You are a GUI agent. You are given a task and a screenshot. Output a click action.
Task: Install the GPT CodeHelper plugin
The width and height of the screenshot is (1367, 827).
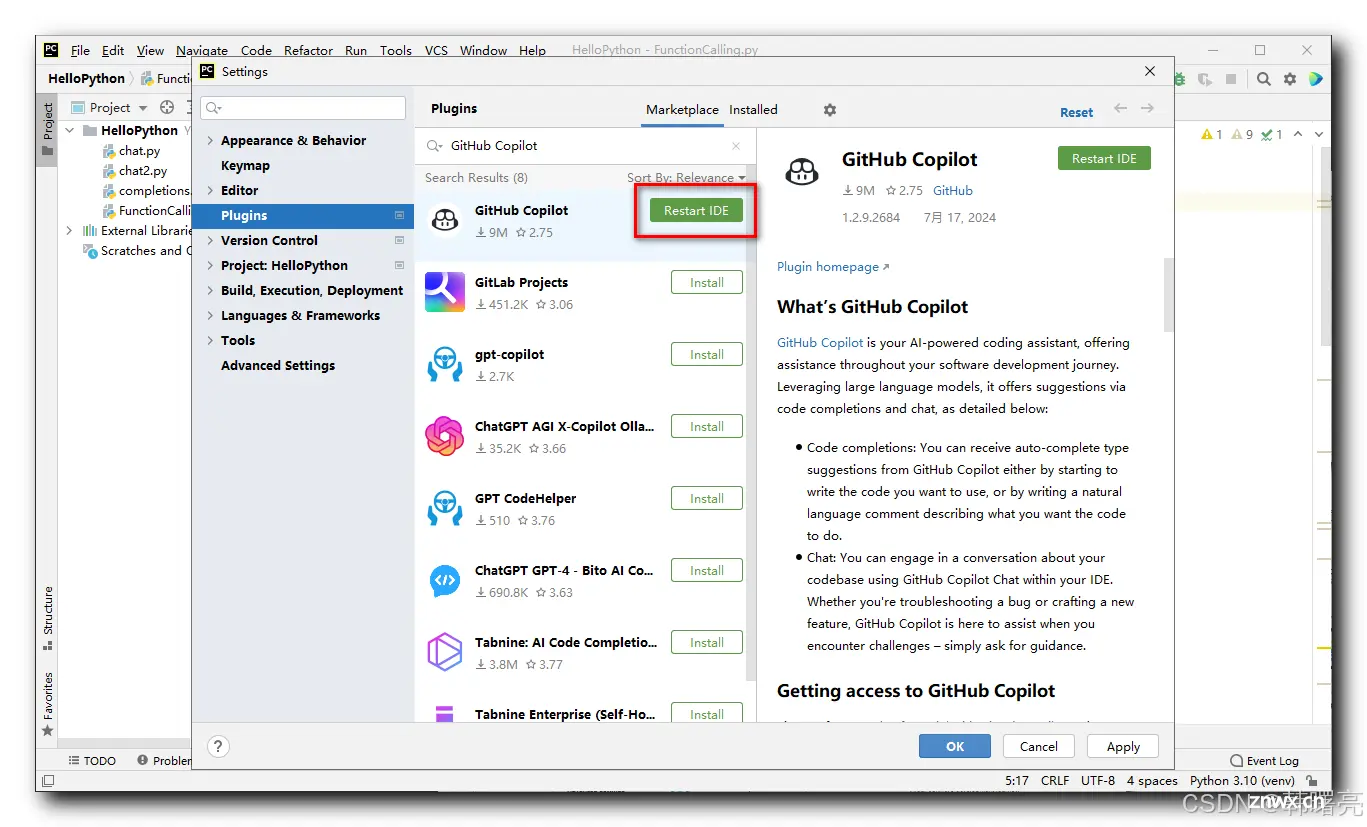[707, 499]
